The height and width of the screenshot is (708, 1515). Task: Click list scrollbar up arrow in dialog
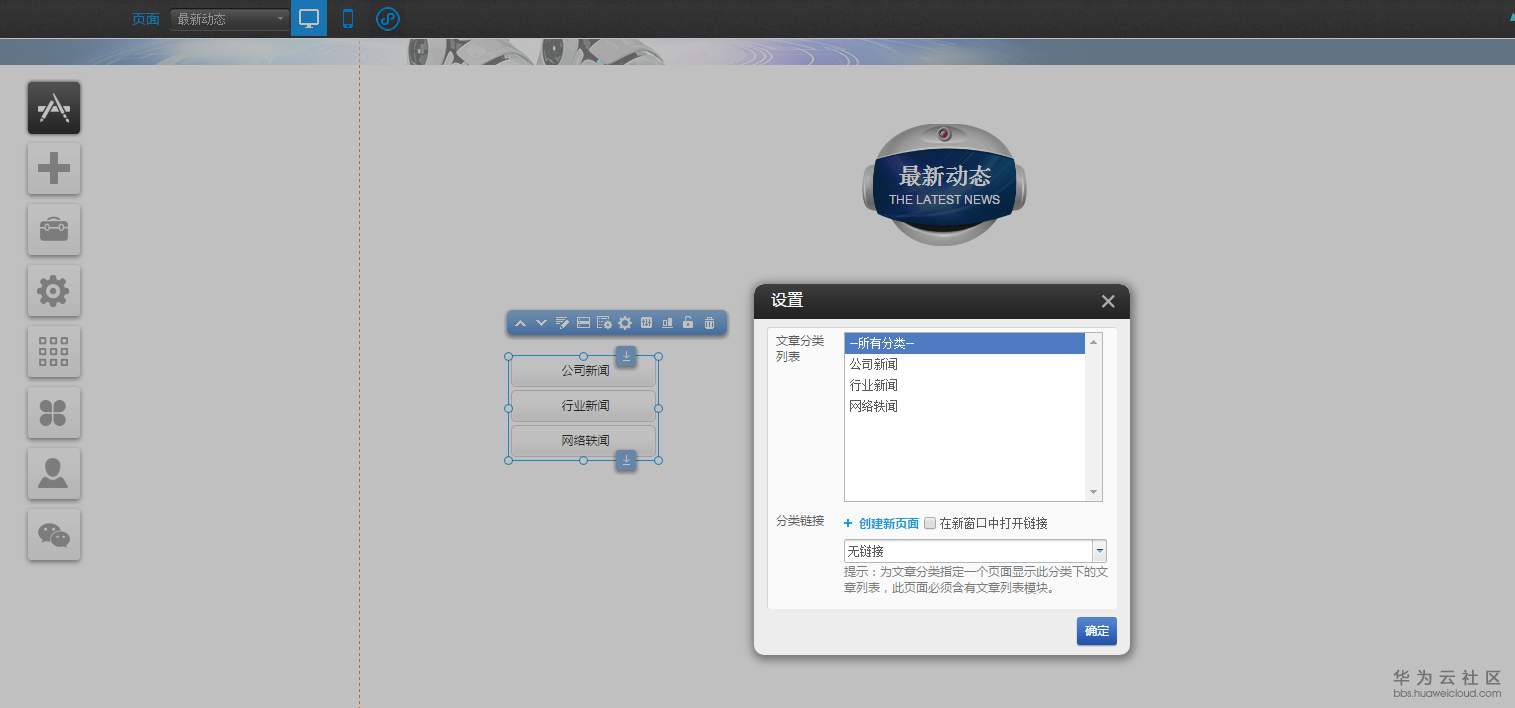tap(1093, 342)
